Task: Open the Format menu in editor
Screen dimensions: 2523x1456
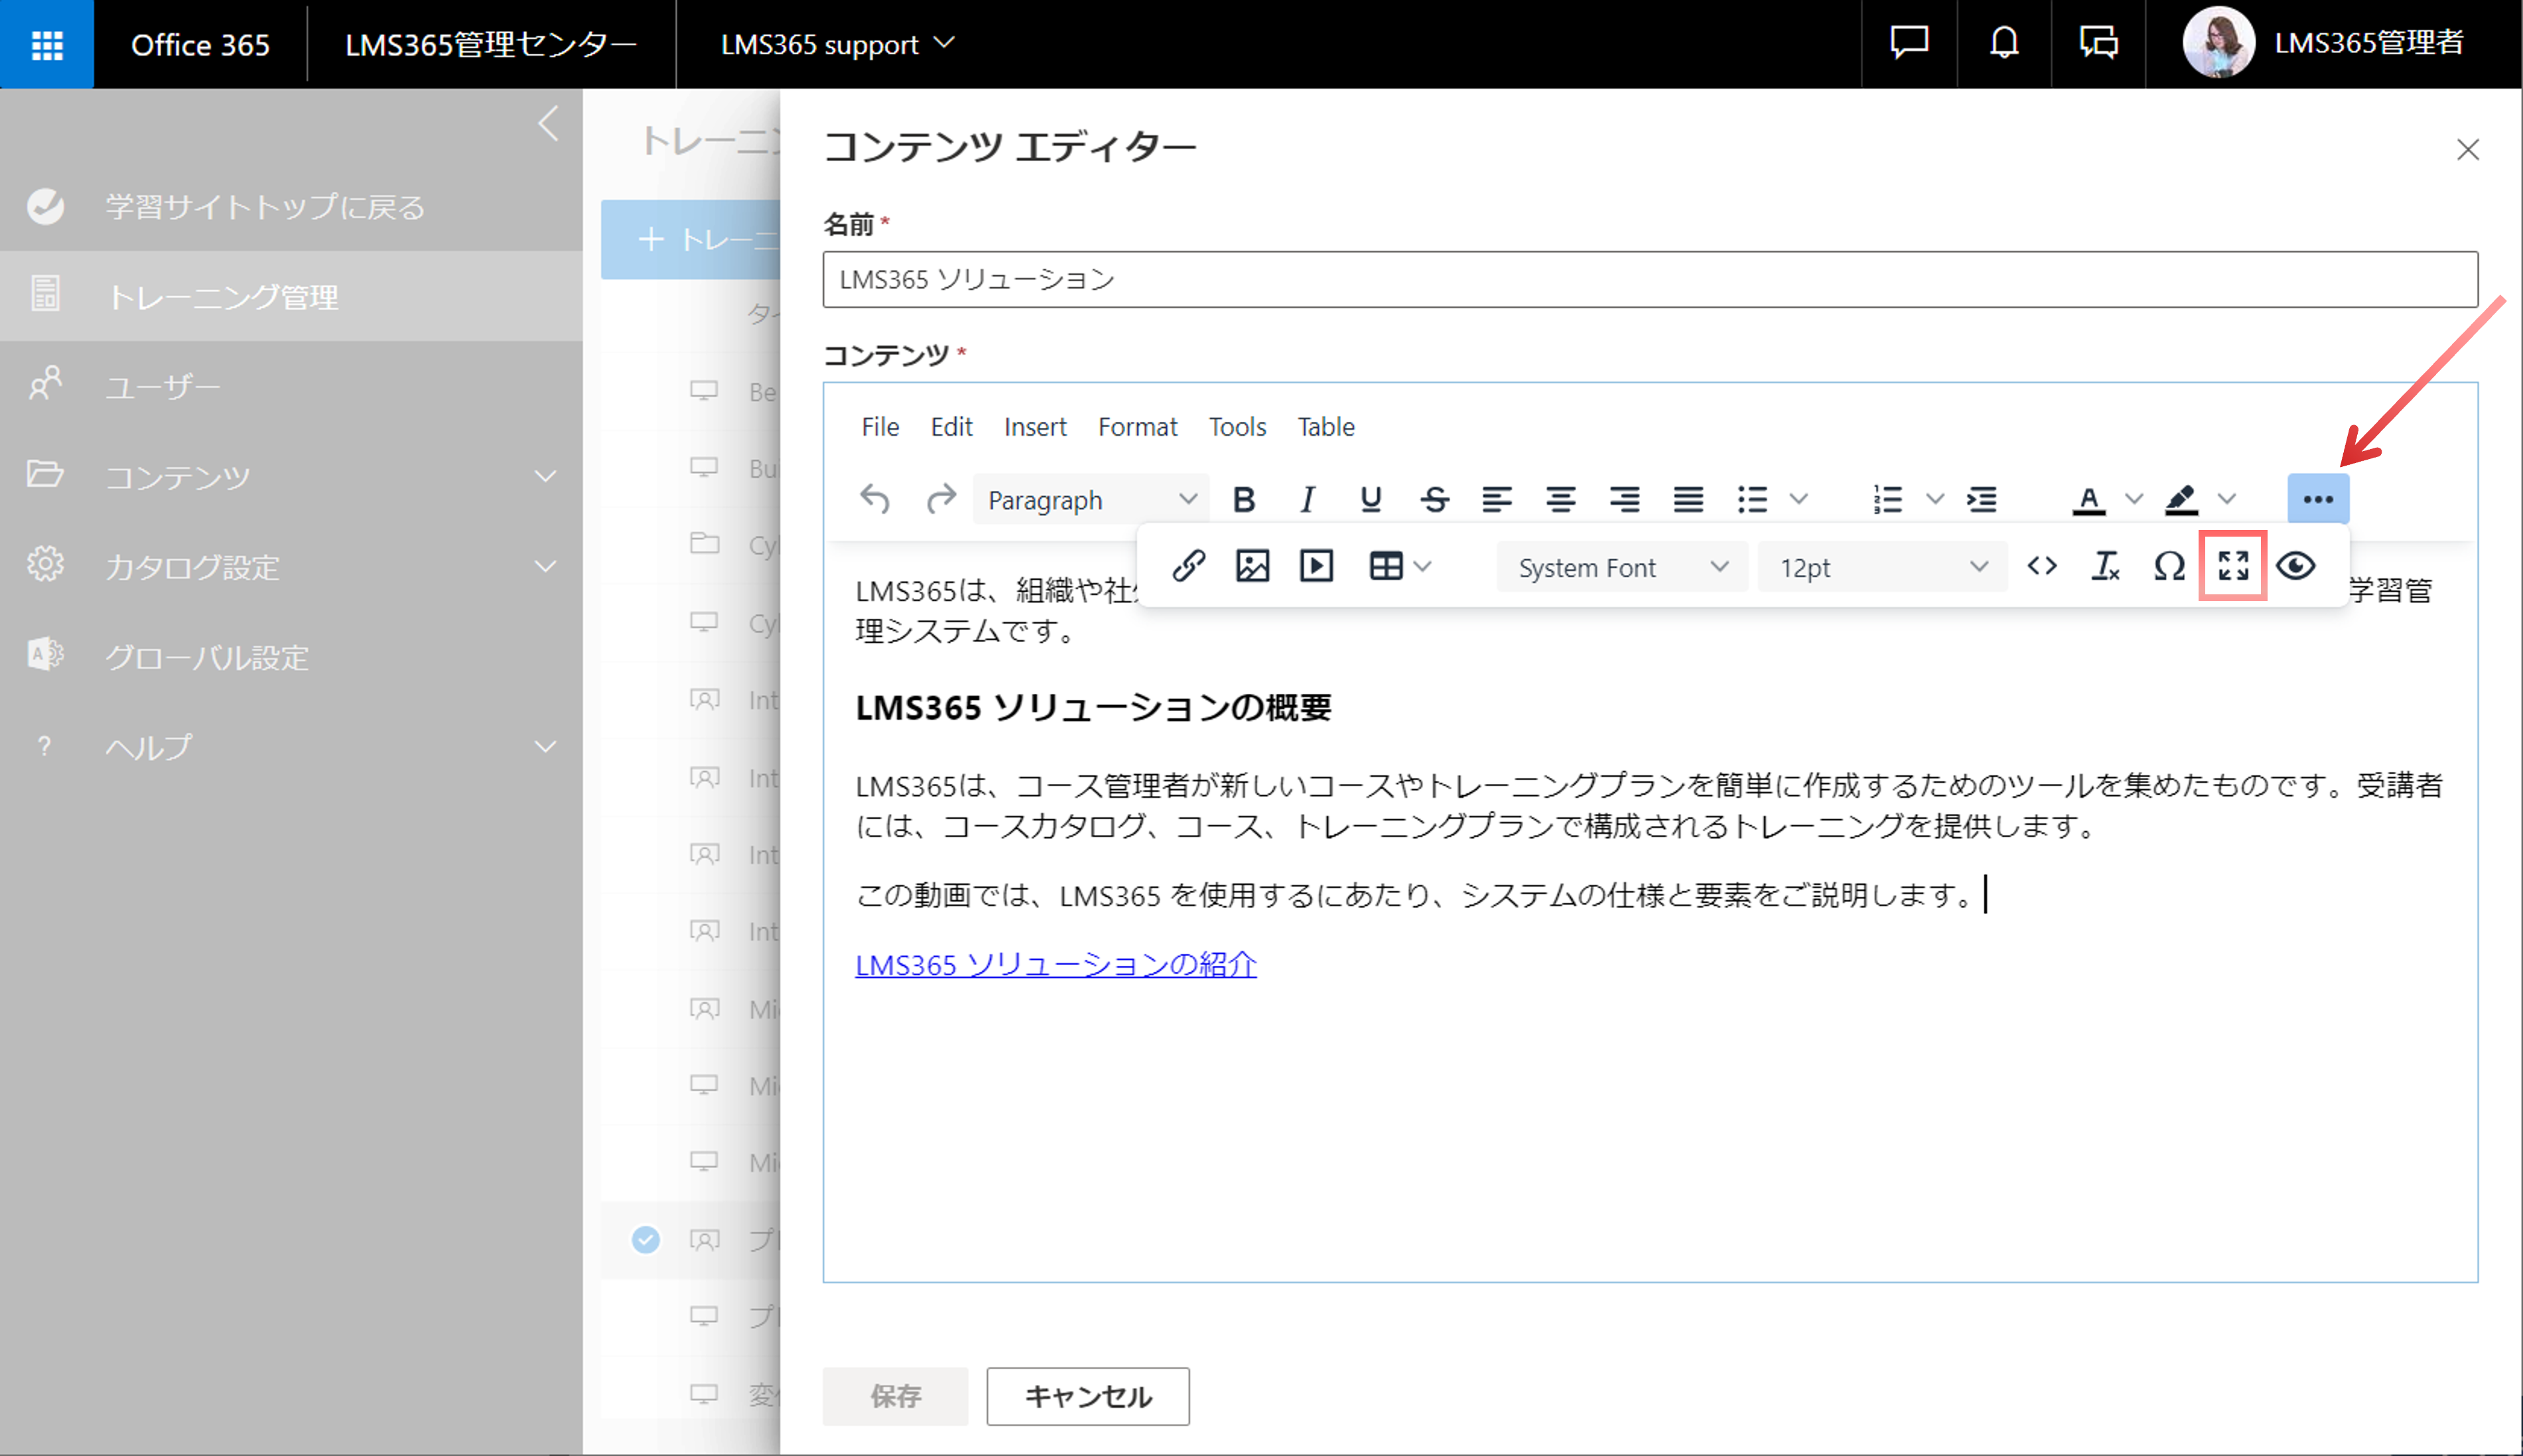Action: point(1137,427)
